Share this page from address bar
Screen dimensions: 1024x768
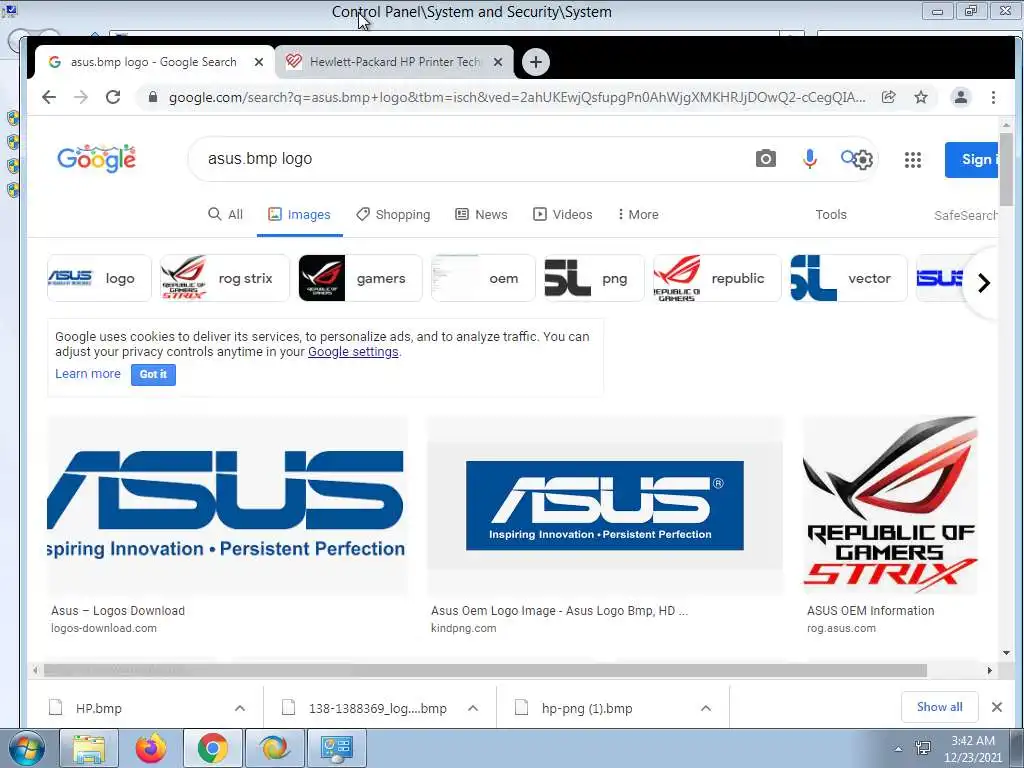(x=888, y=97)
